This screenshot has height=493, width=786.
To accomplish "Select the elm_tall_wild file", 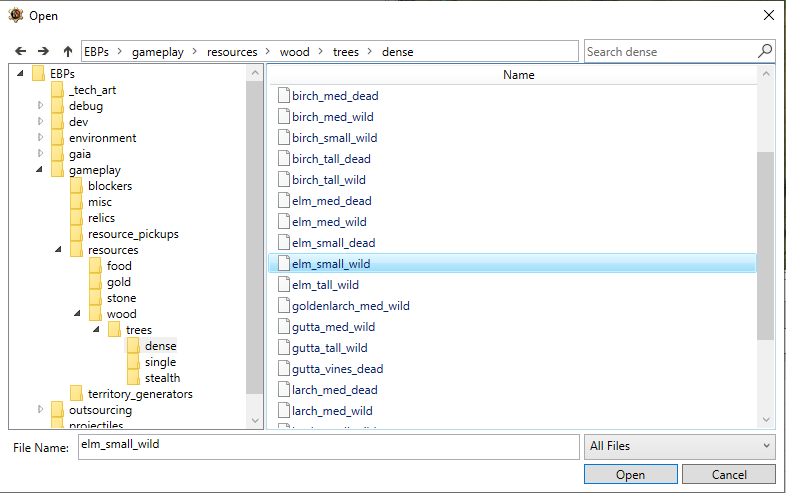I will tap(325, 285).
